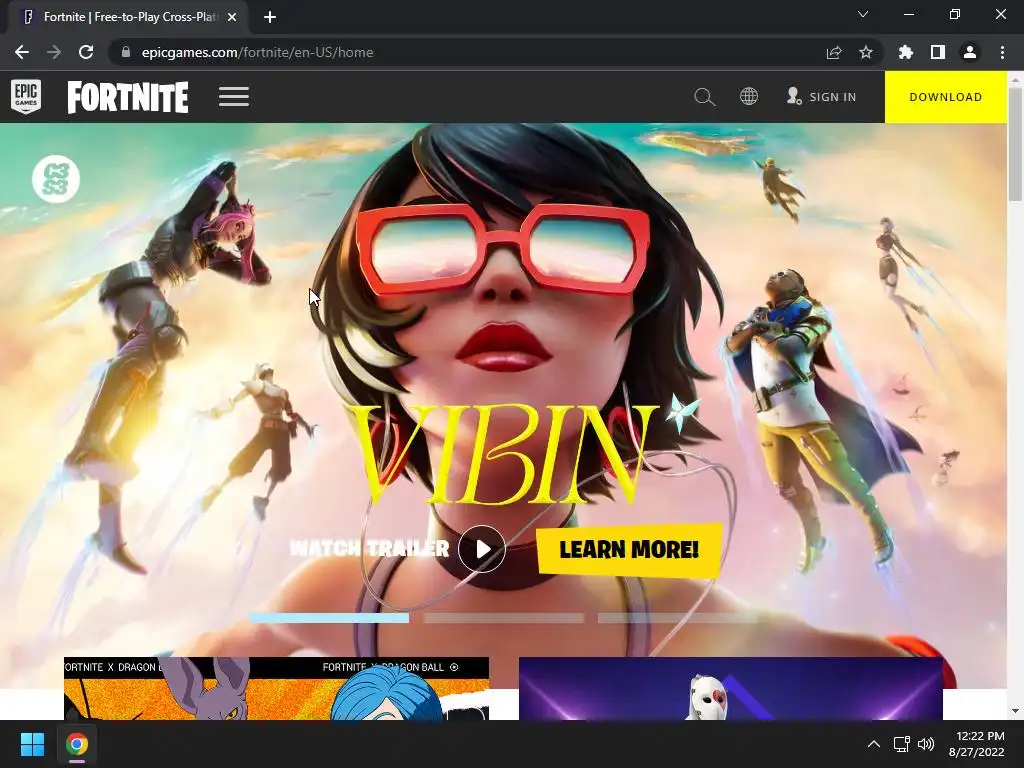Open the tab search dropdown chevron
The image size is (1024, 768).
point(863,14)
